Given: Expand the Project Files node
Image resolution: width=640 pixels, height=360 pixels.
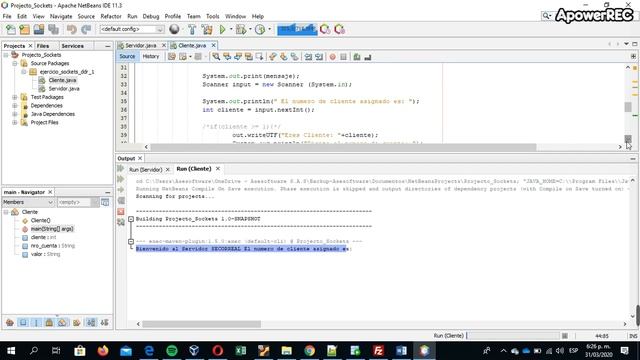Looking at the screenshot, I should pyautogui.click(x=15, y=122).
